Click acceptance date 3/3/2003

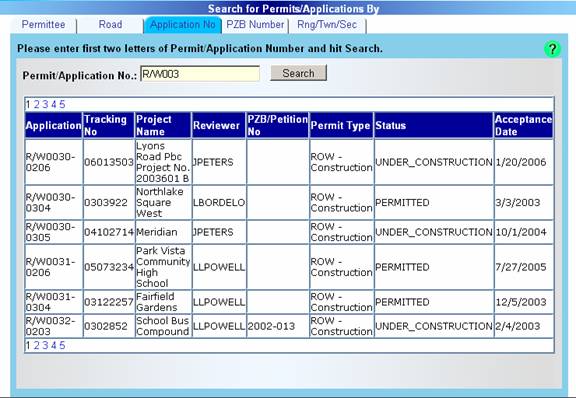pos(518,202)
